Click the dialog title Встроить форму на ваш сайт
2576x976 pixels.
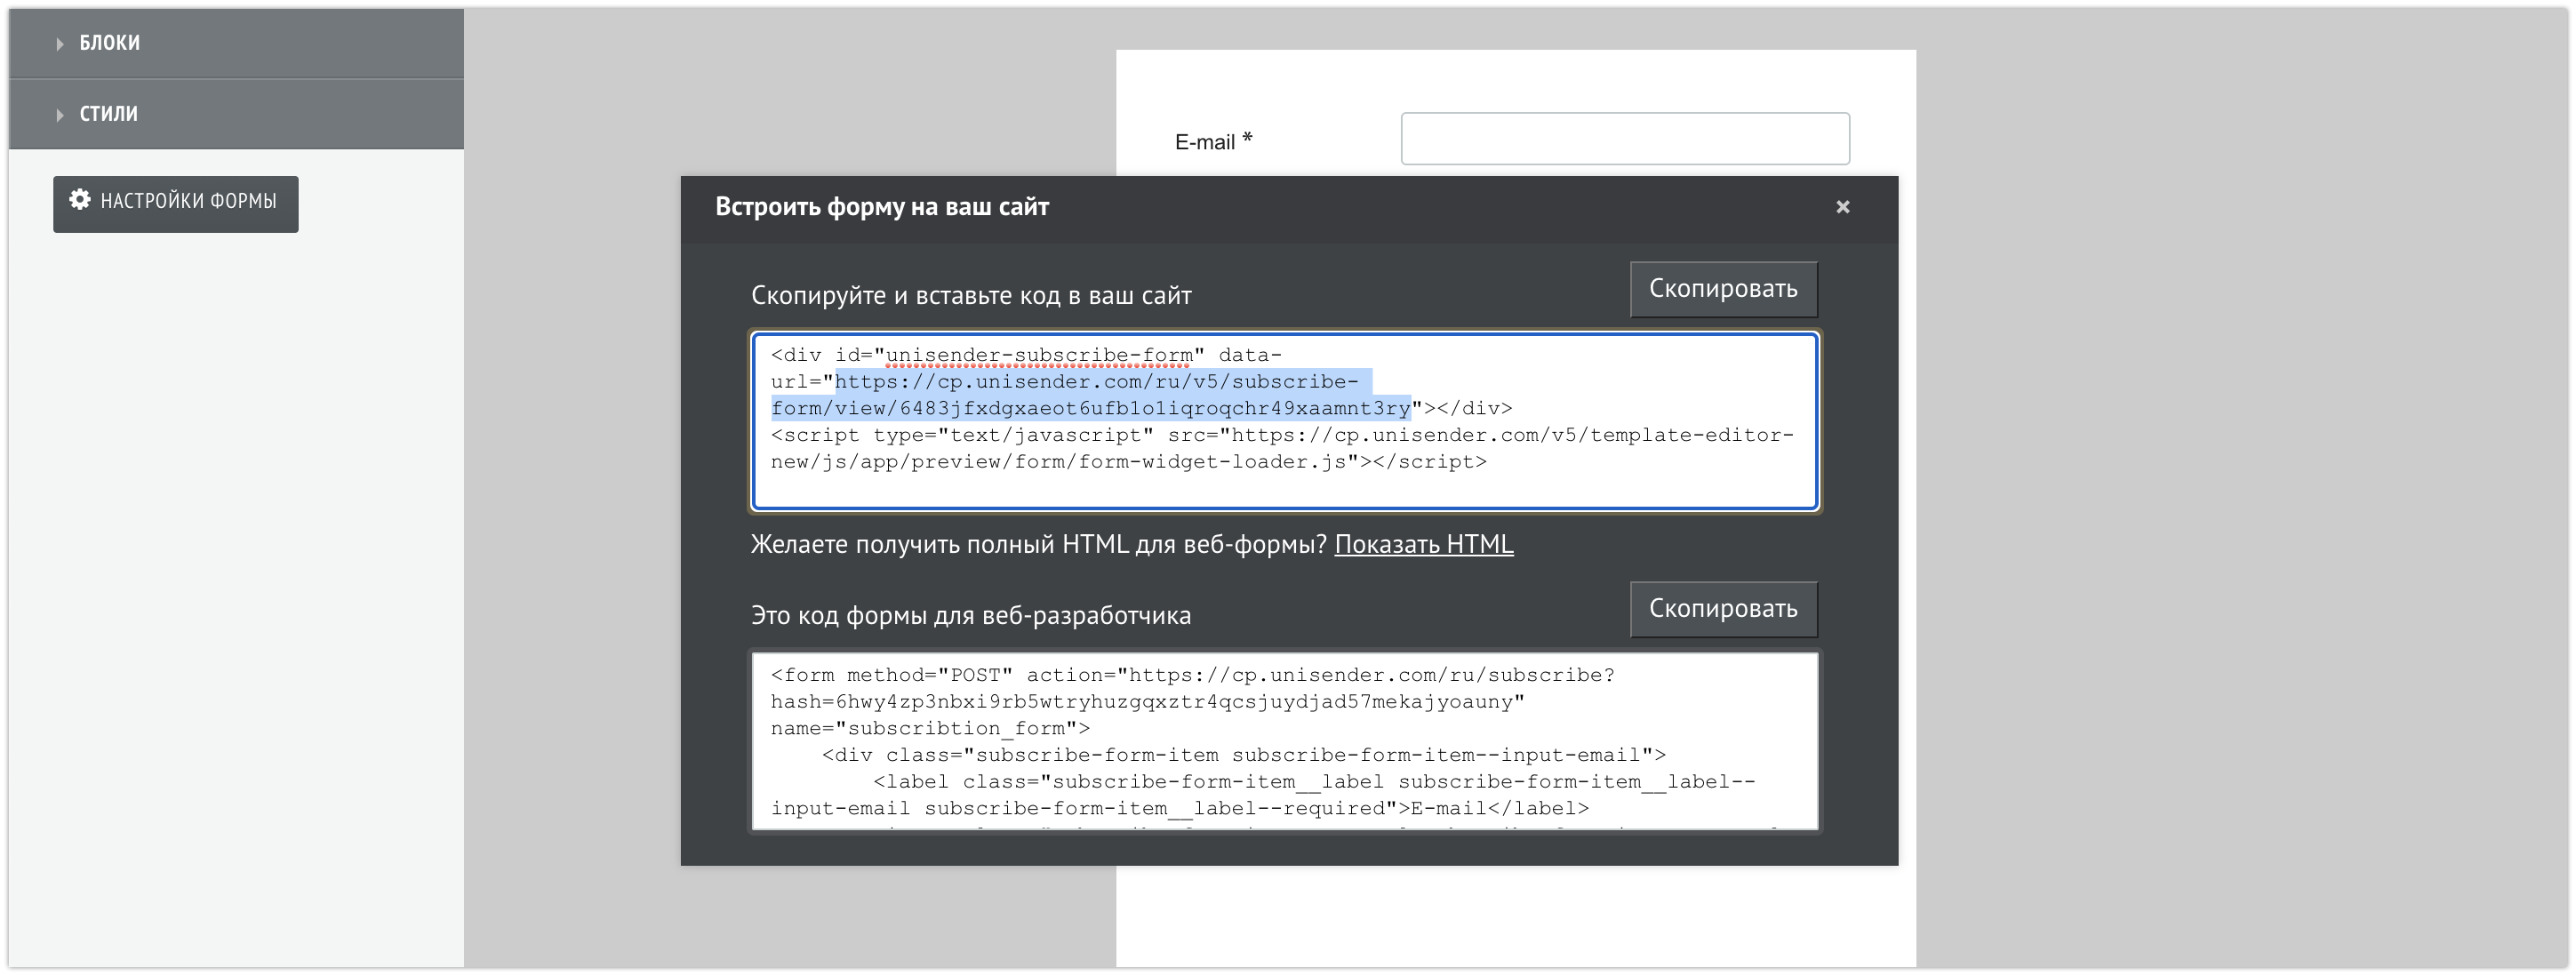882,207
